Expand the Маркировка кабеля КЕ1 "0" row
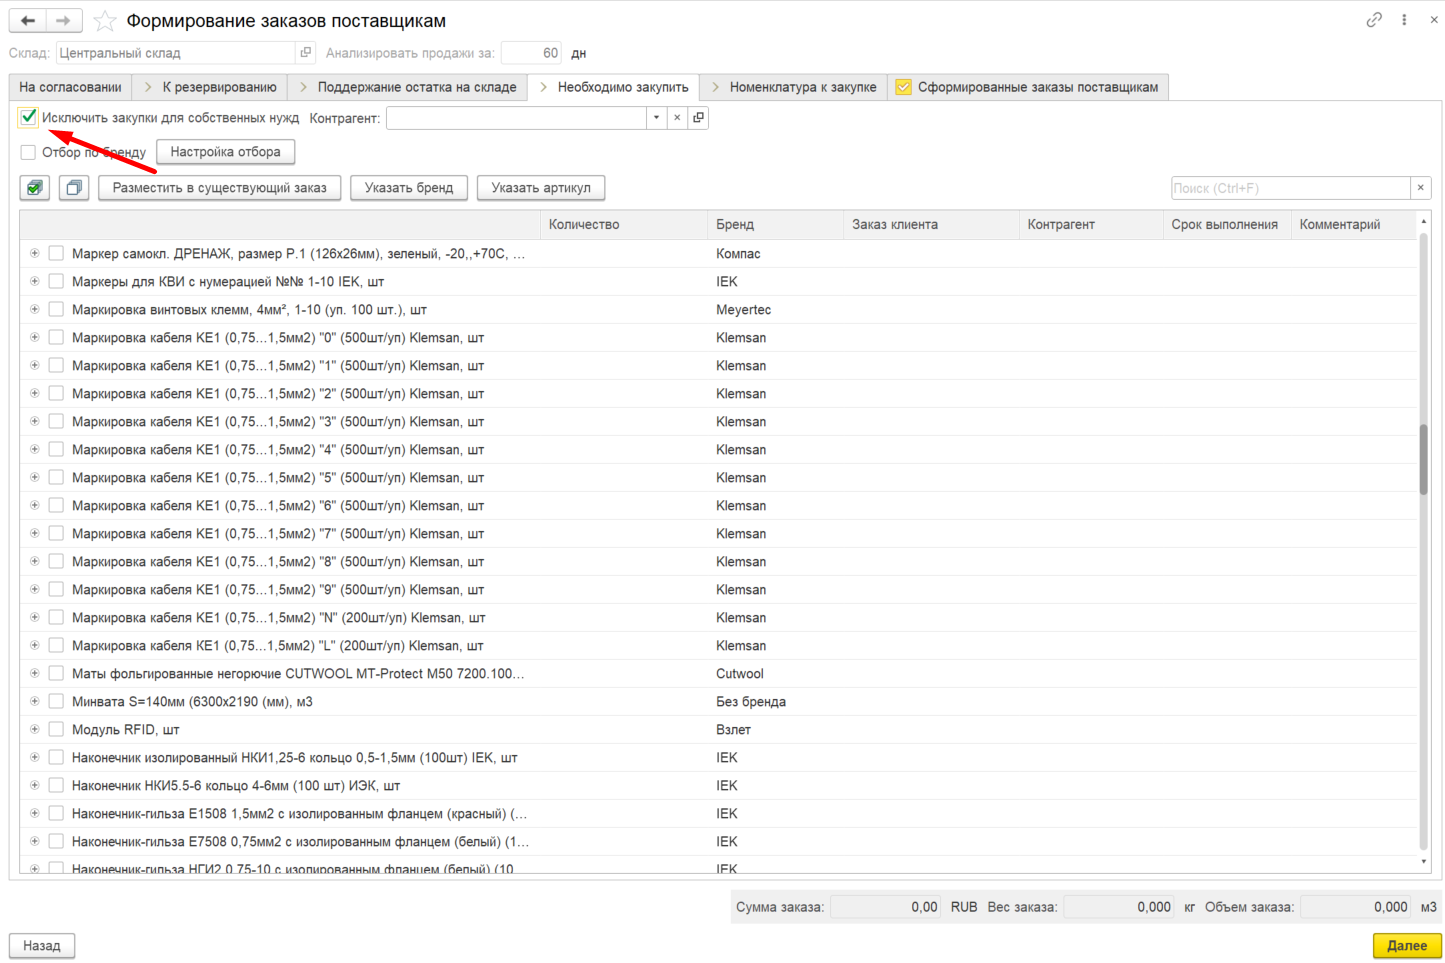Screen dimensions: 1445x963 click(x=34, y=338)
